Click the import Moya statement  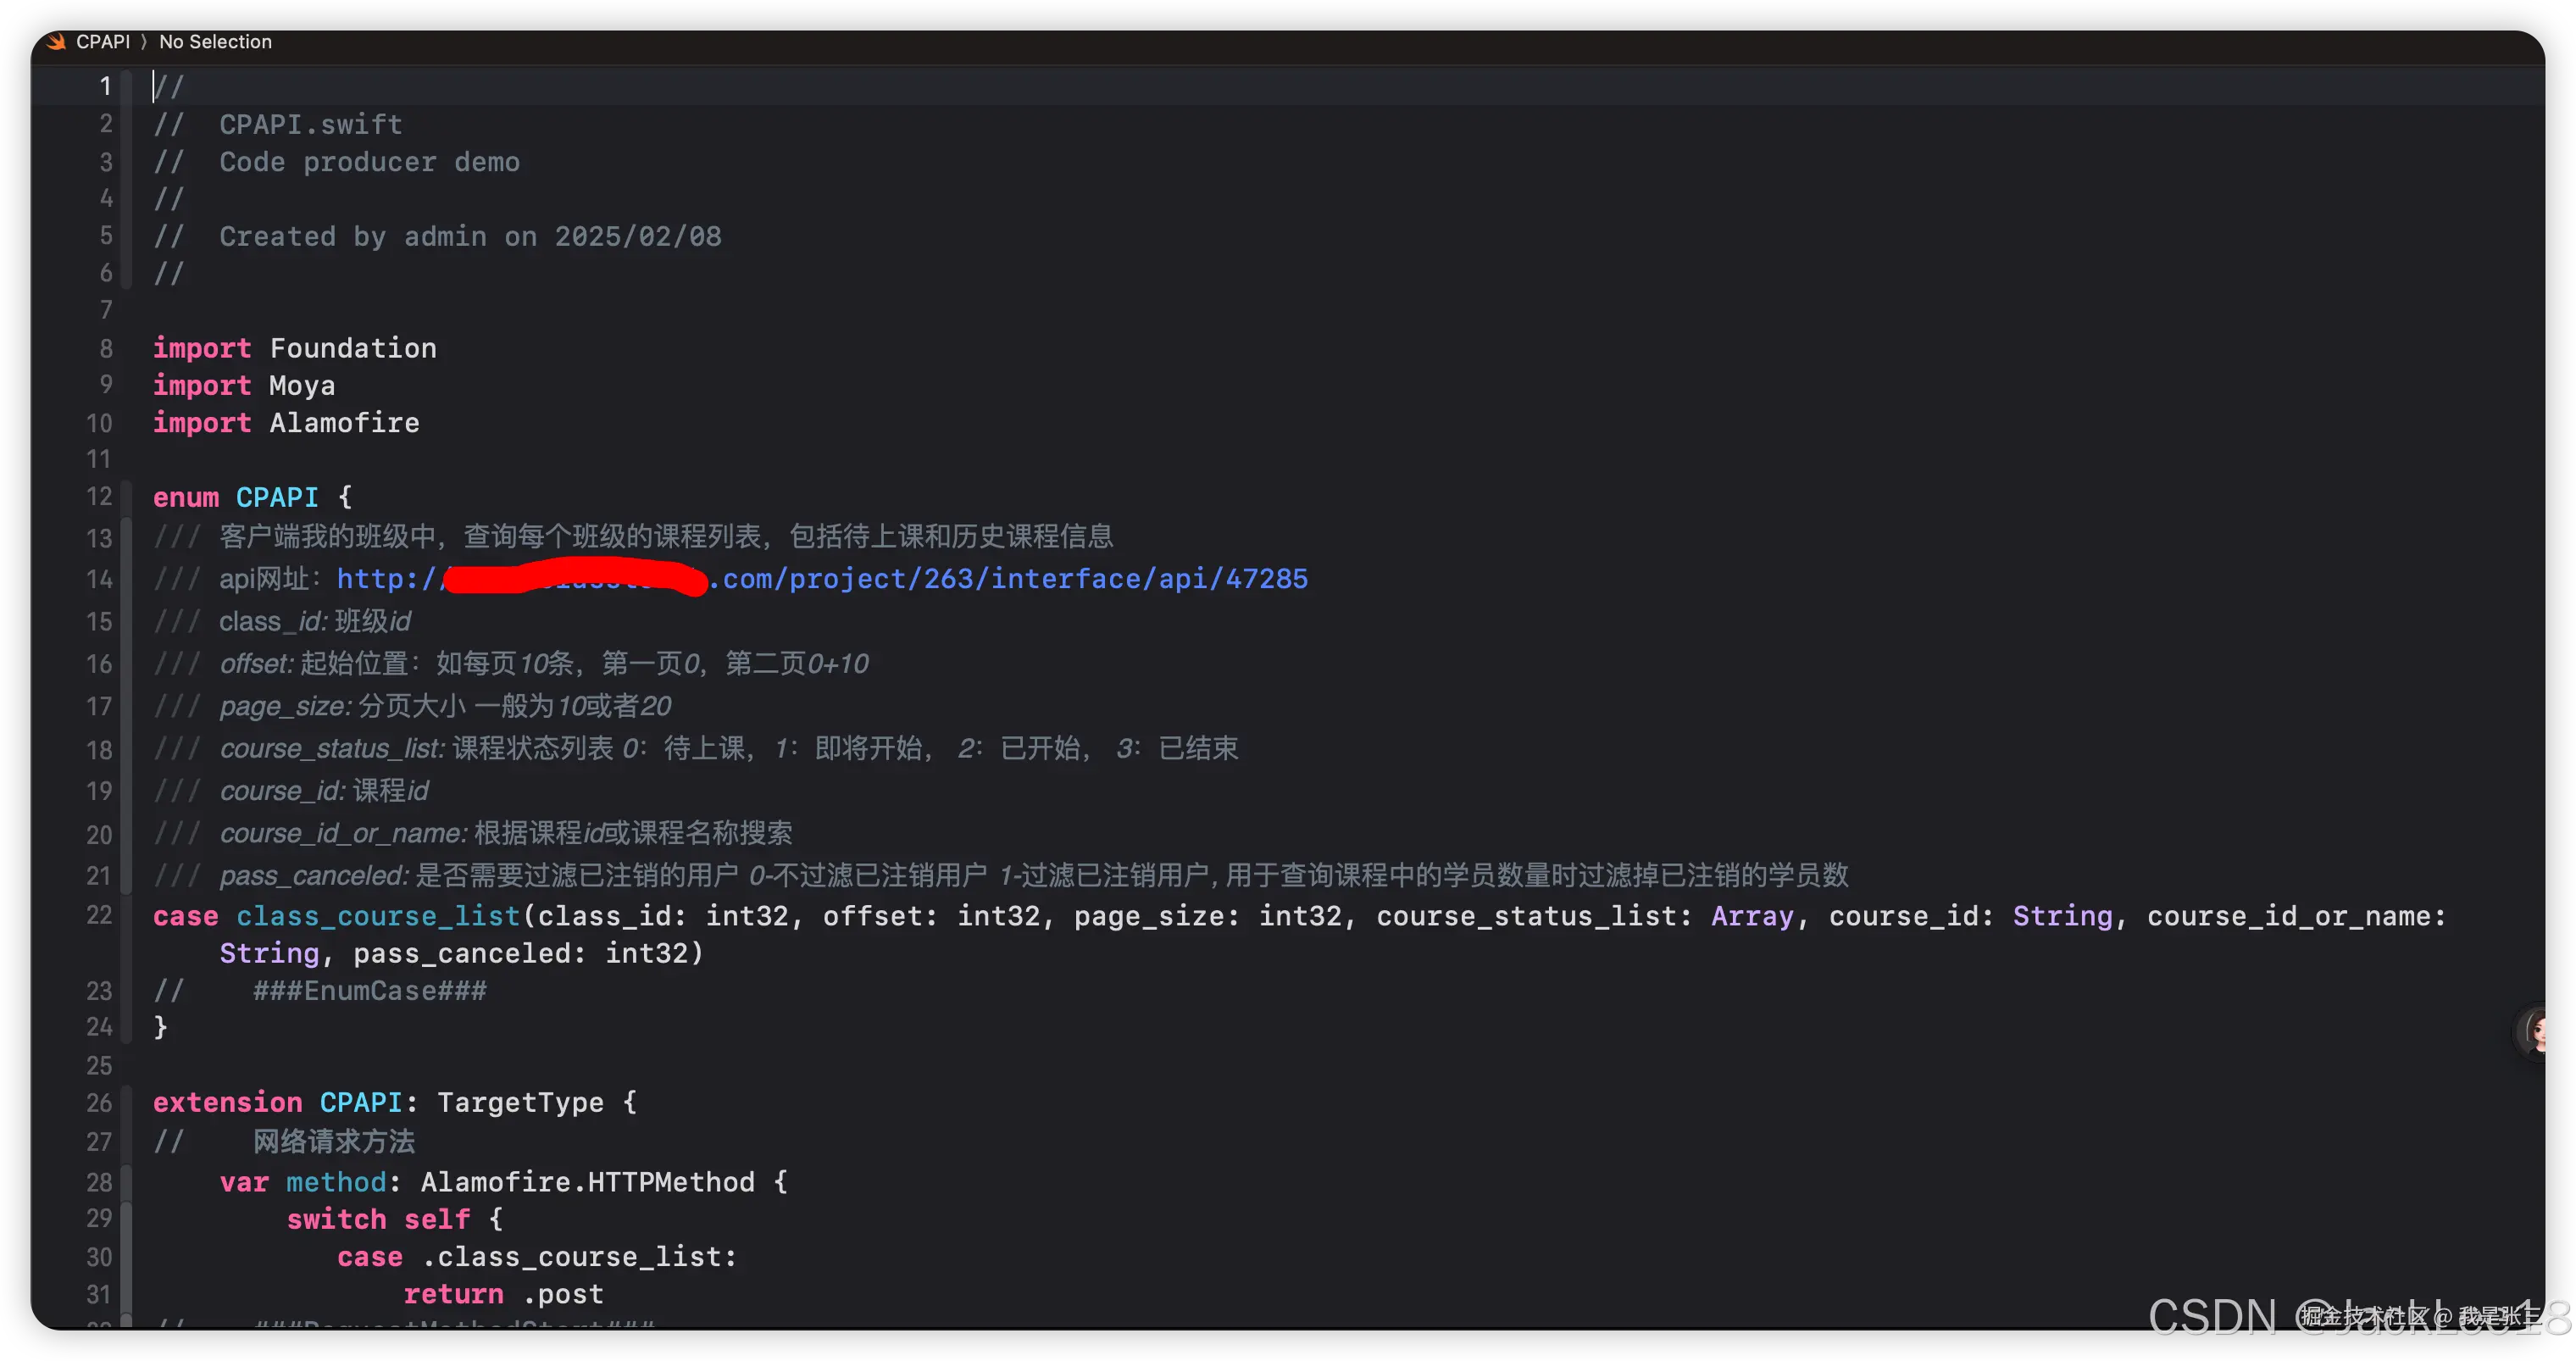243,385
